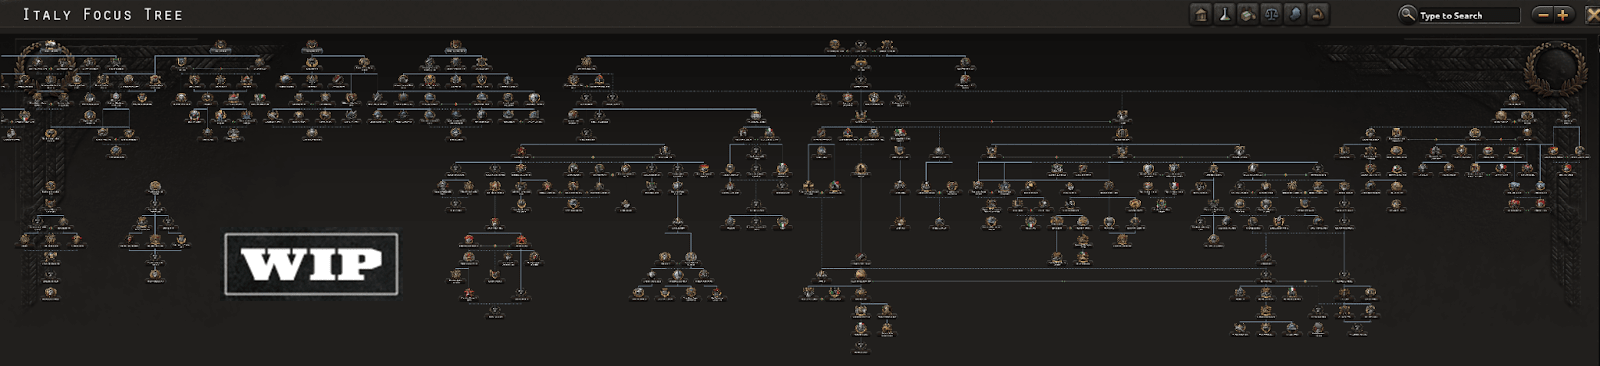The image size is (1600, 366).
Task: Select the top focus of the far-left lower branch
Action: click(x=50, y=187)
